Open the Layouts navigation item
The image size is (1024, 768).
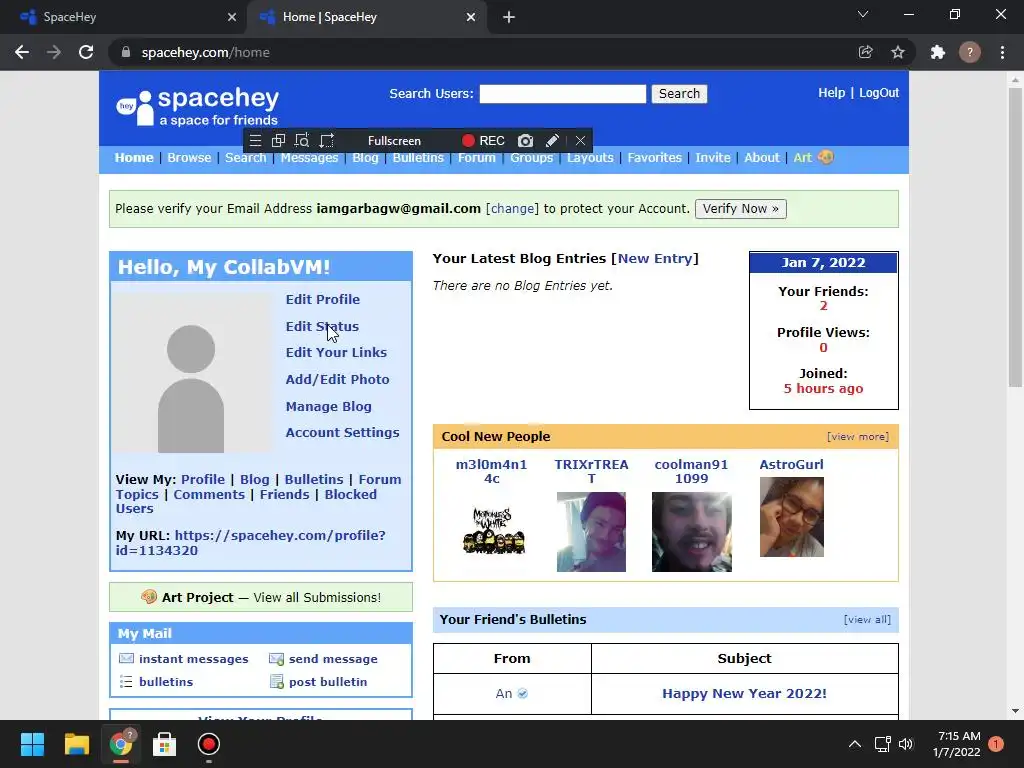(x=590, y=157)
